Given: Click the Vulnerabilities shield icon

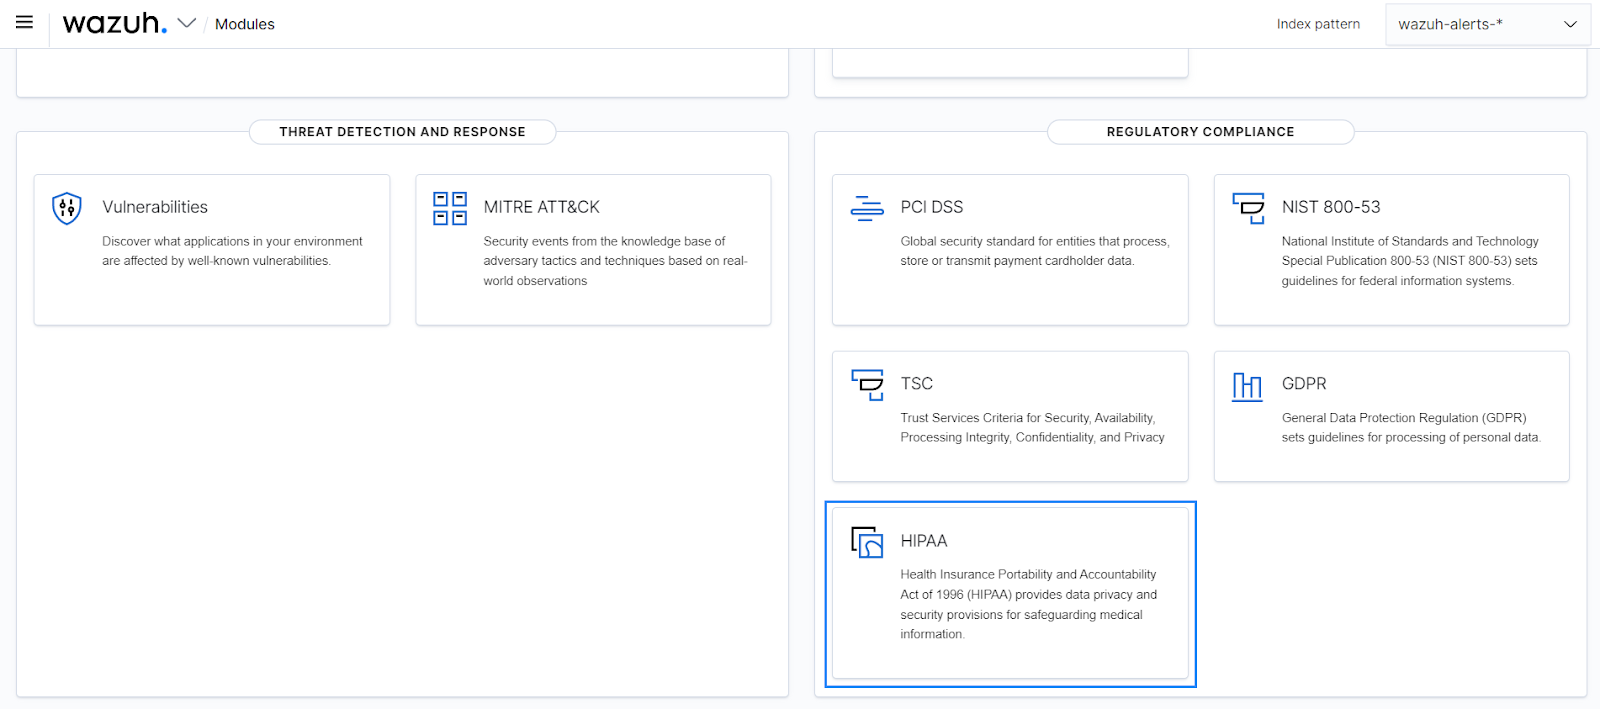Looking at the screenshot, I should click(67, 208).
